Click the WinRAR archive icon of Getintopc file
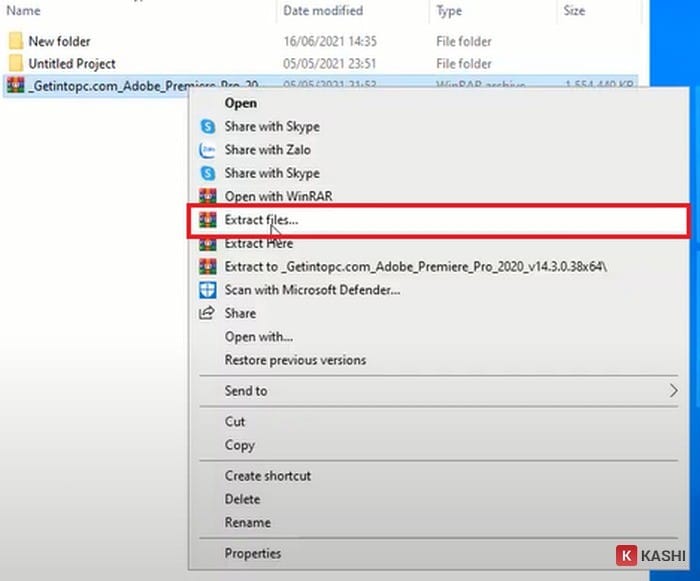The width and height of the screenshot is (700, 581). pyautogui.click(x=16, y=85)
